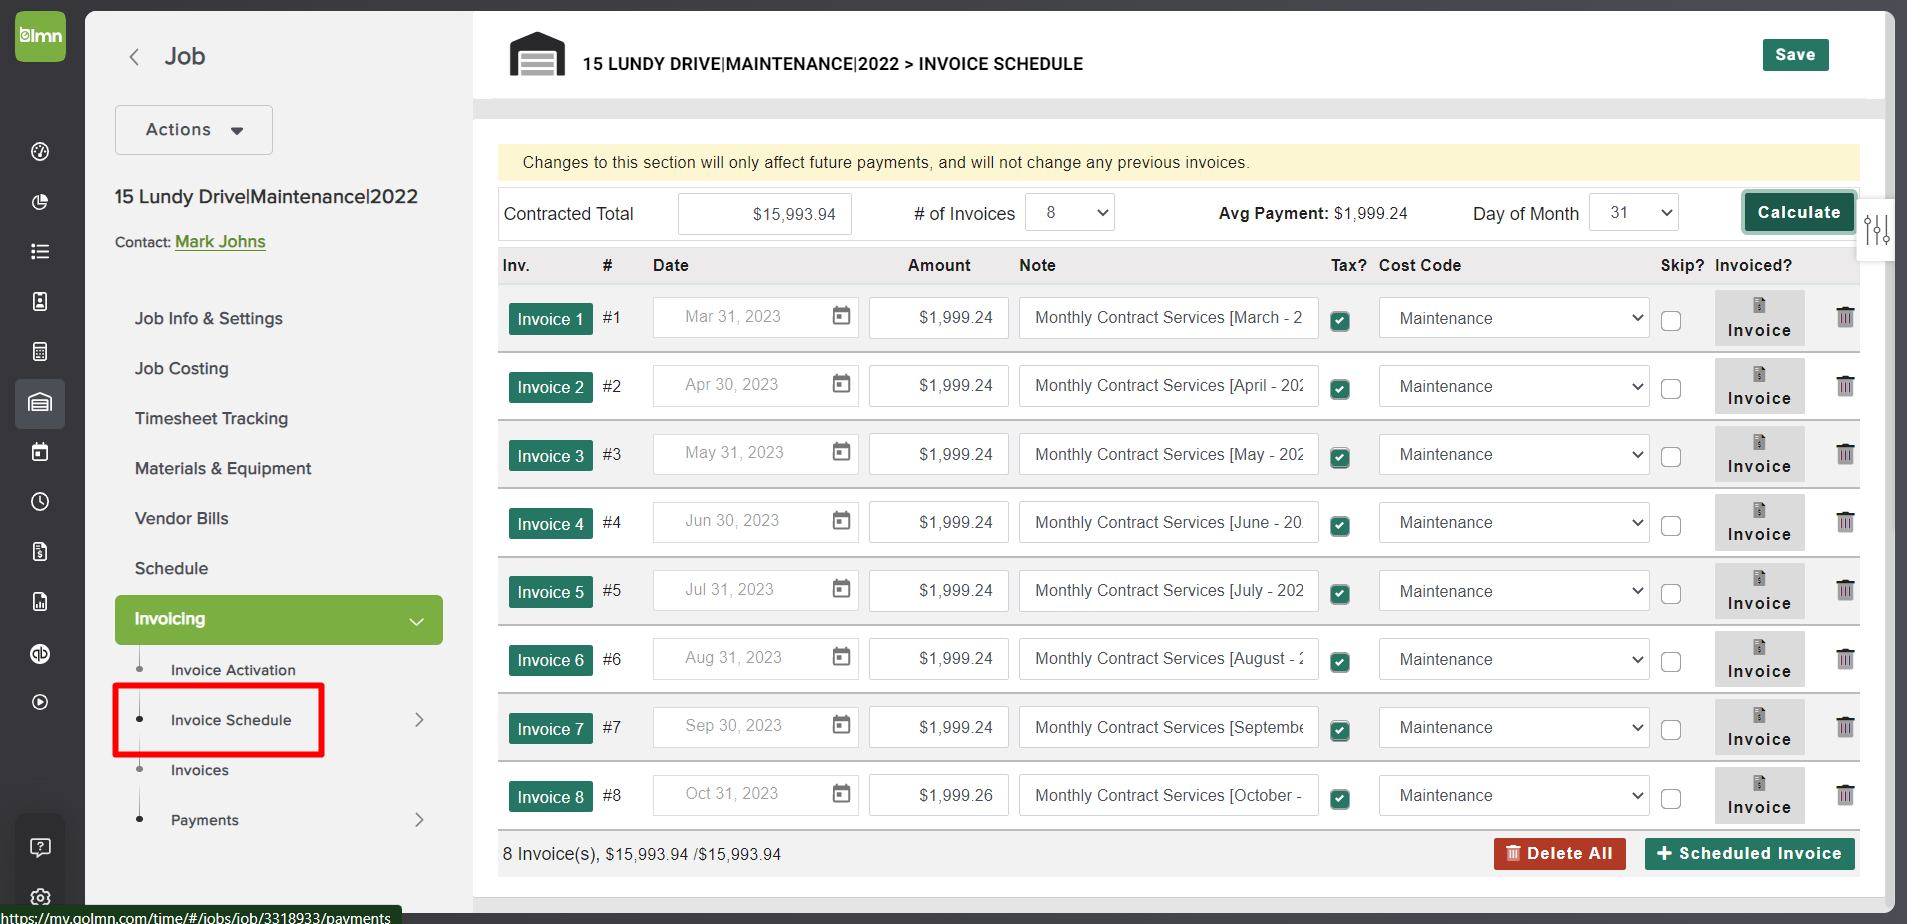The image size is (1907, 924).
Task: Edit the Invoice 8 amount field
Action: point(939,795)
